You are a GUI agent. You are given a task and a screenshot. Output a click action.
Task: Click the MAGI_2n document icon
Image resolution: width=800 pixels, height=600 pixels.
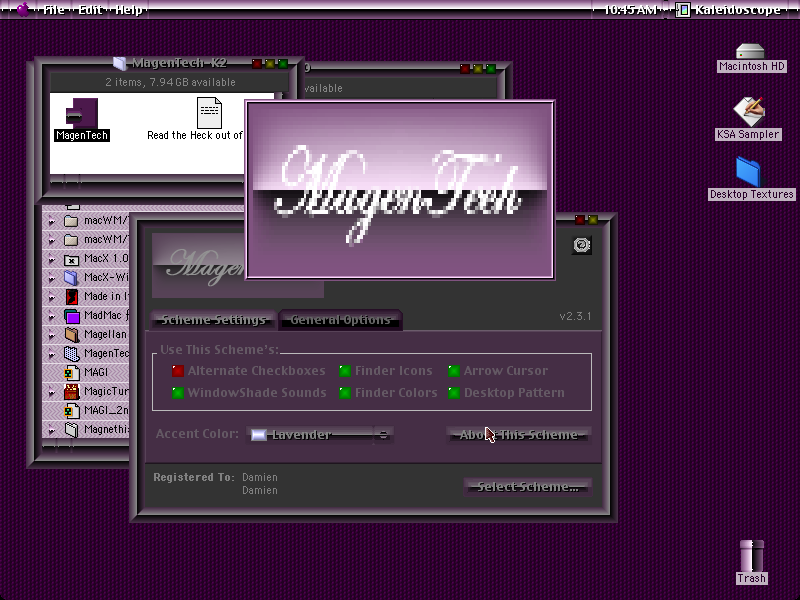point(71,411)
